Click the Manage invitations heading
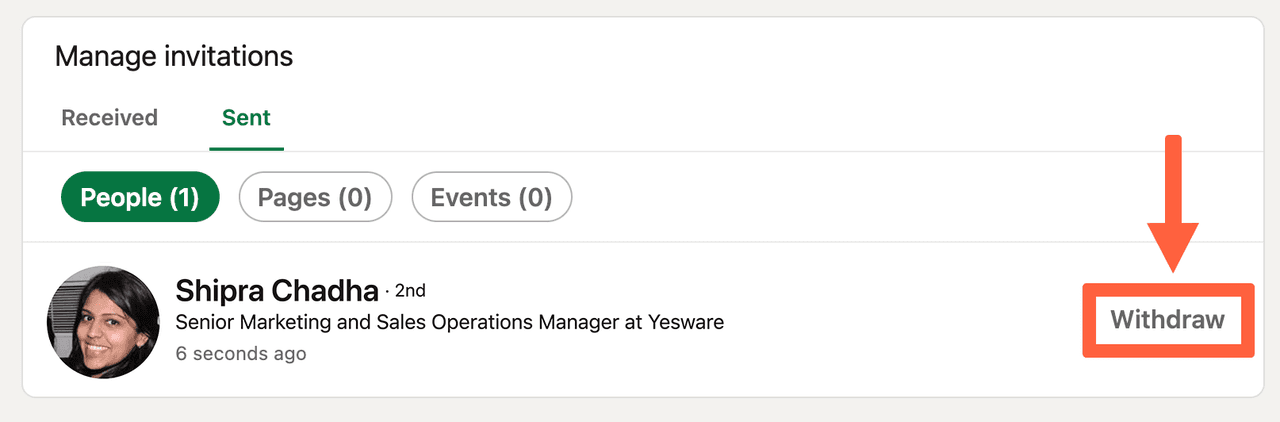 (x=174, y=56)
